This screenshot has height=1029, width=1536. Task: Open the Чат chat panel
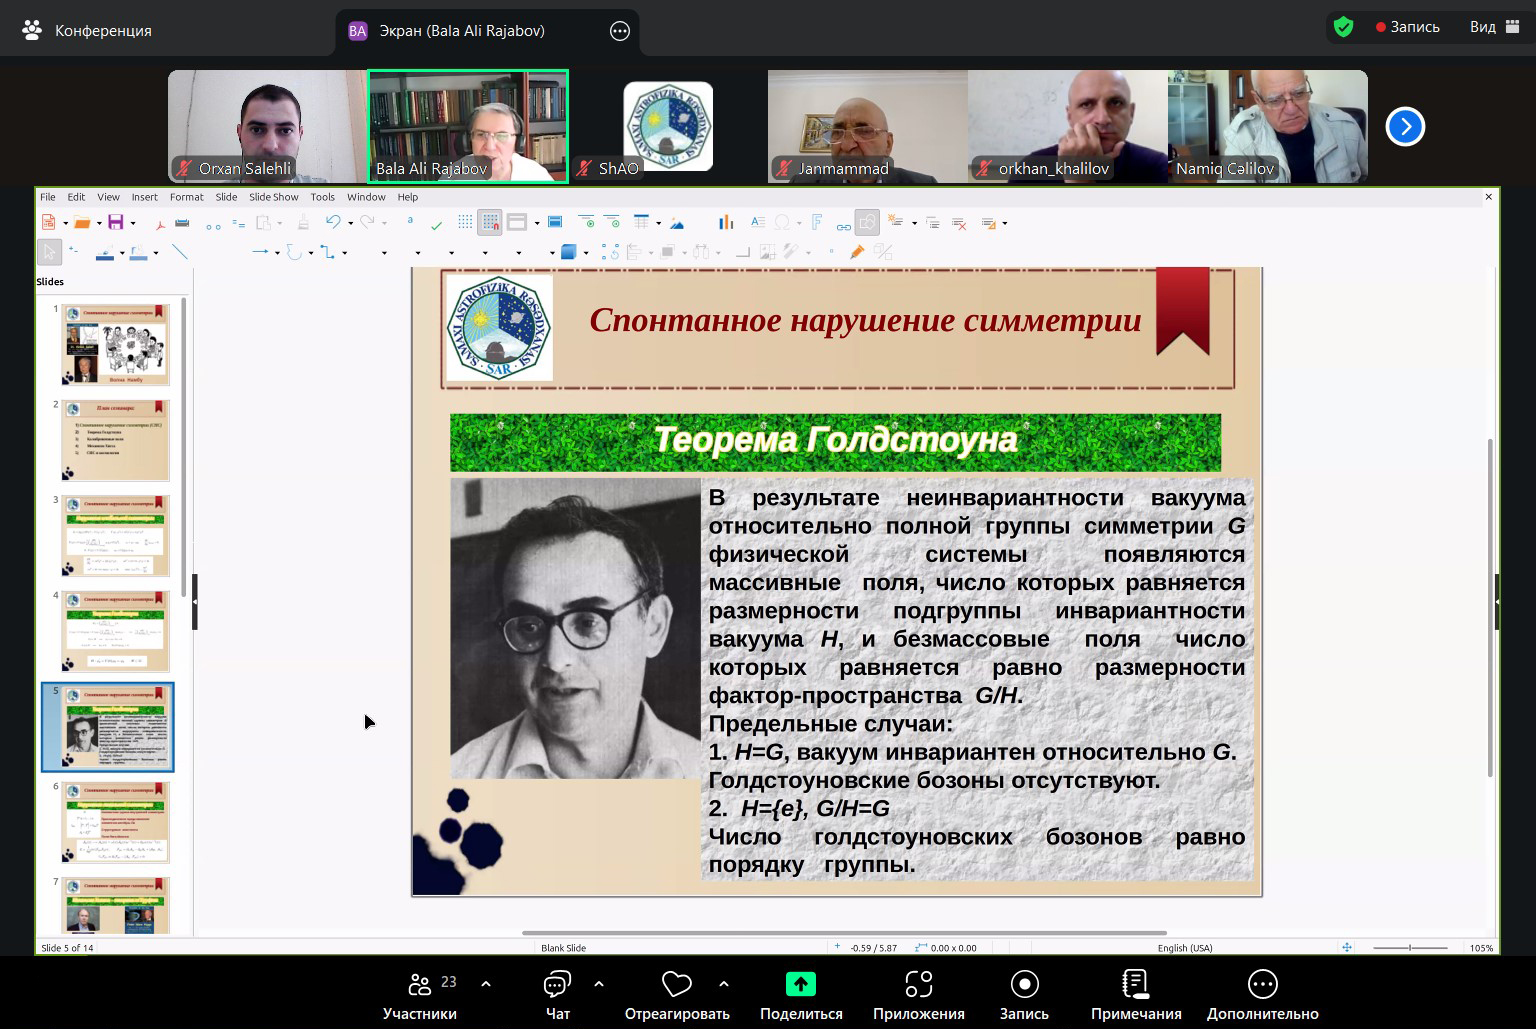click(557, 995)
